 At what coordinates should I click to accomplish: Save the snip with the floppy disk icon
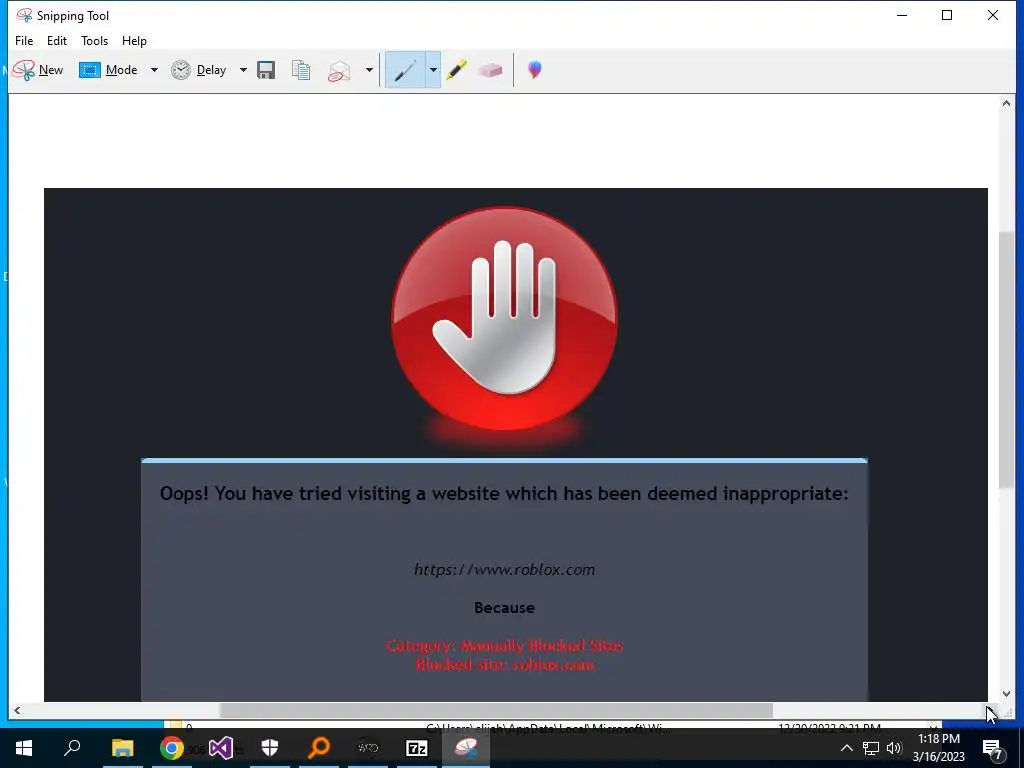tap(266, 70)
